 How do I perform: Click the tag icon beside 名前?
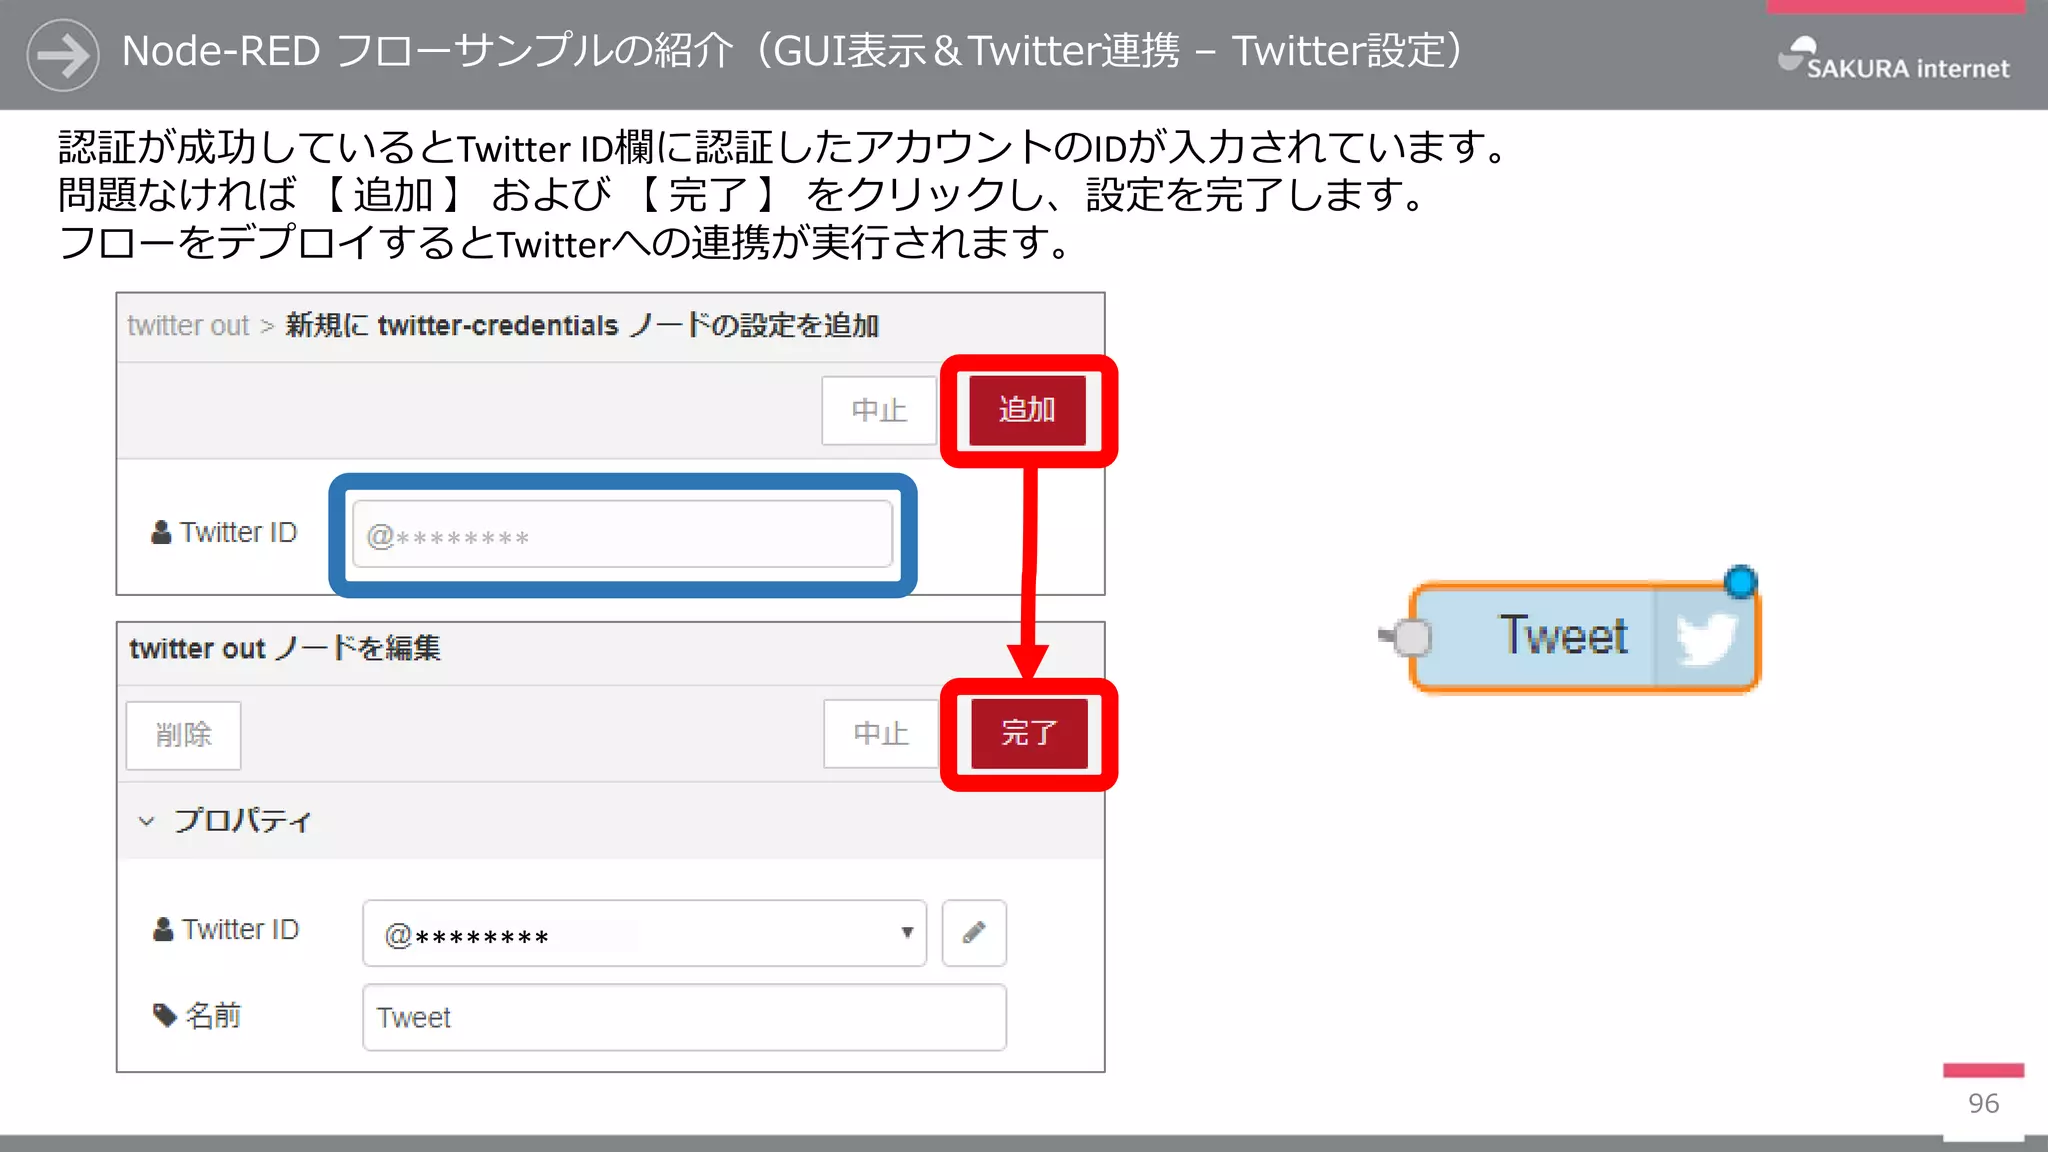165,1015
